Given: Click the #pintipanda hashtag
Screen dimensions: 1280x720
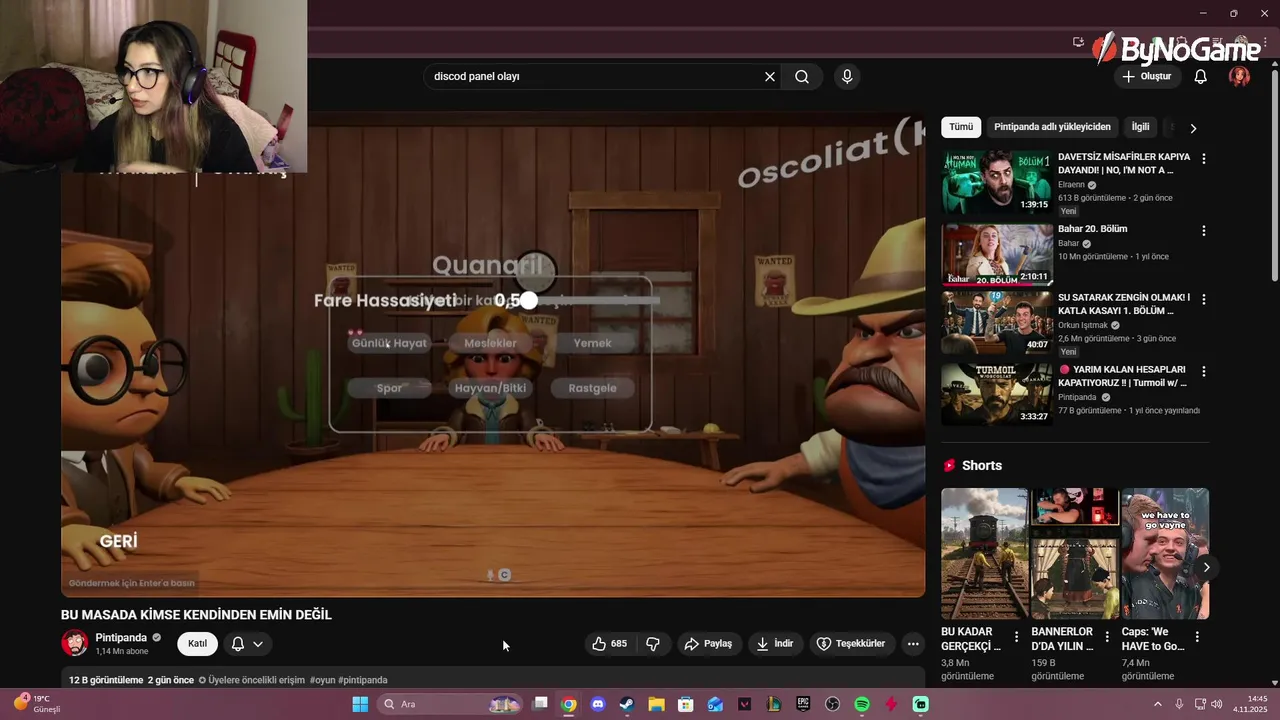Looking at the screenshot, I should coord(363,680).
